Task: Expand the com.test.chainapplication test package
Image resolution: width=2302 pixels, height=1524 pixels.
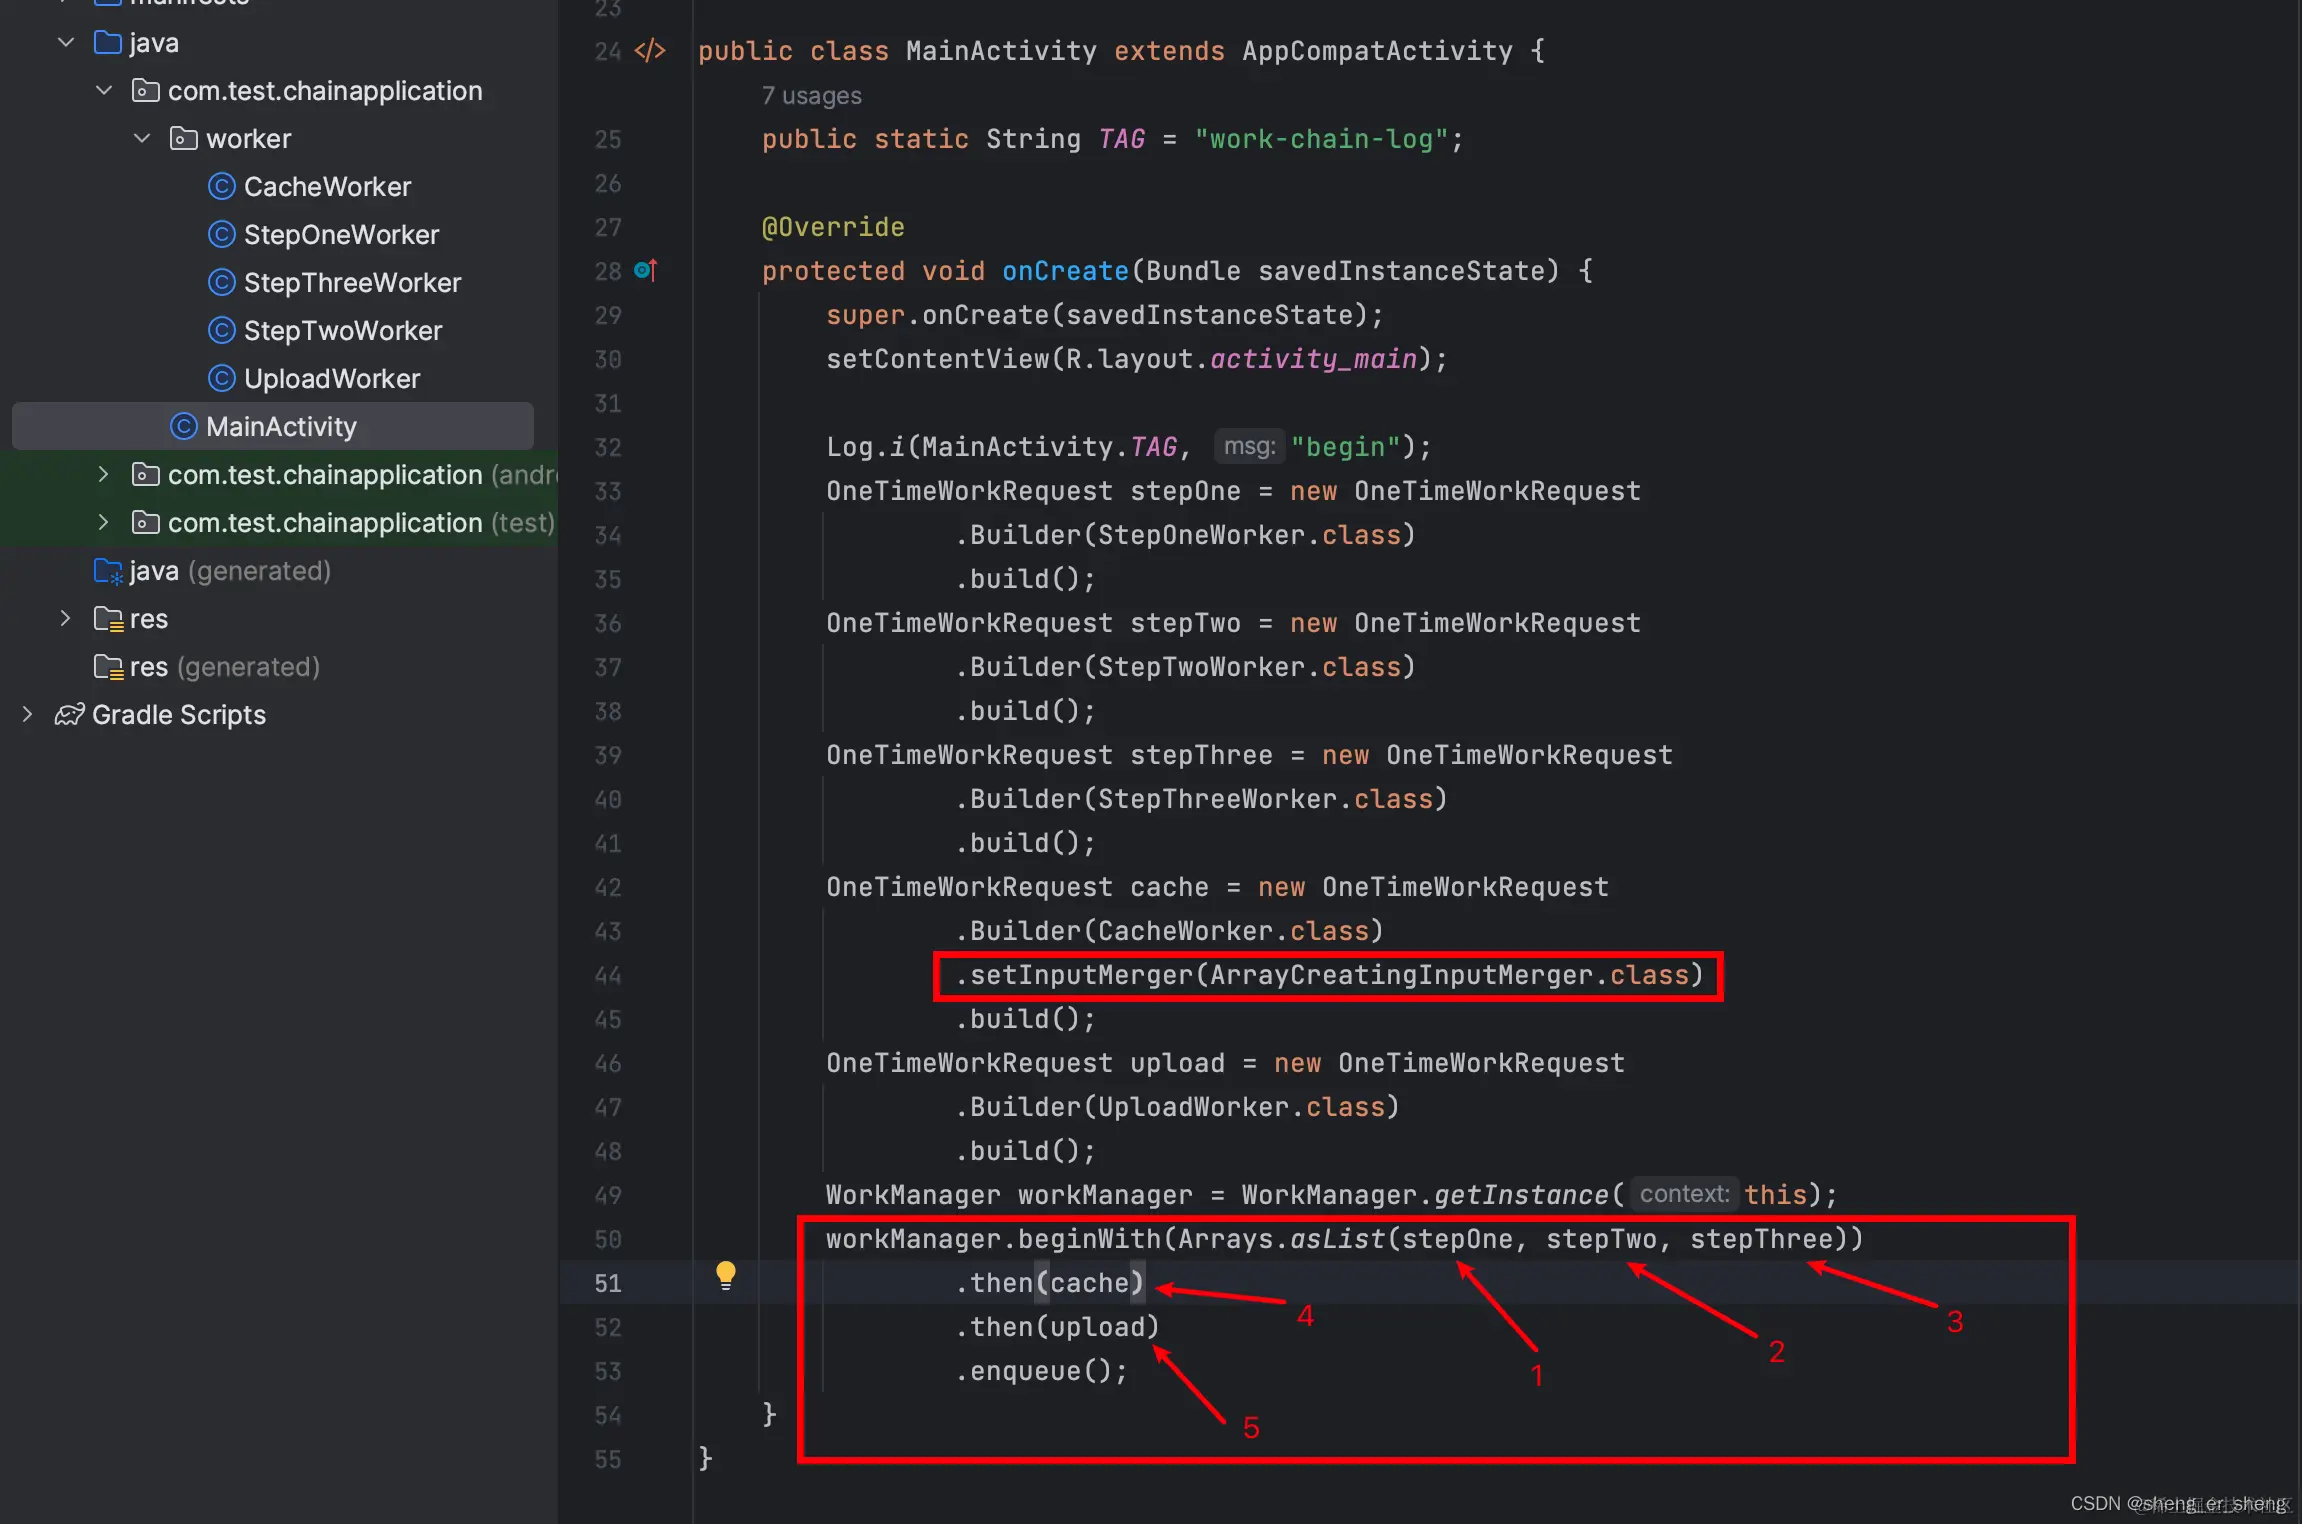Action: pyautogui.click(x=103, y=523)
